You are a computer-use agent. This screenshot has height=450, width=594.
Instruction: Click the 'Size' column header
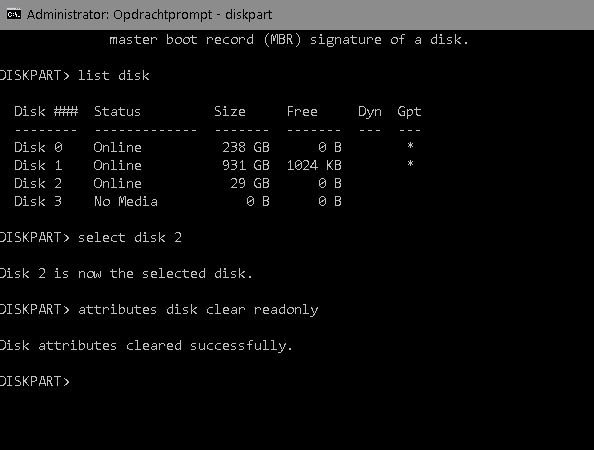[230, 111]
